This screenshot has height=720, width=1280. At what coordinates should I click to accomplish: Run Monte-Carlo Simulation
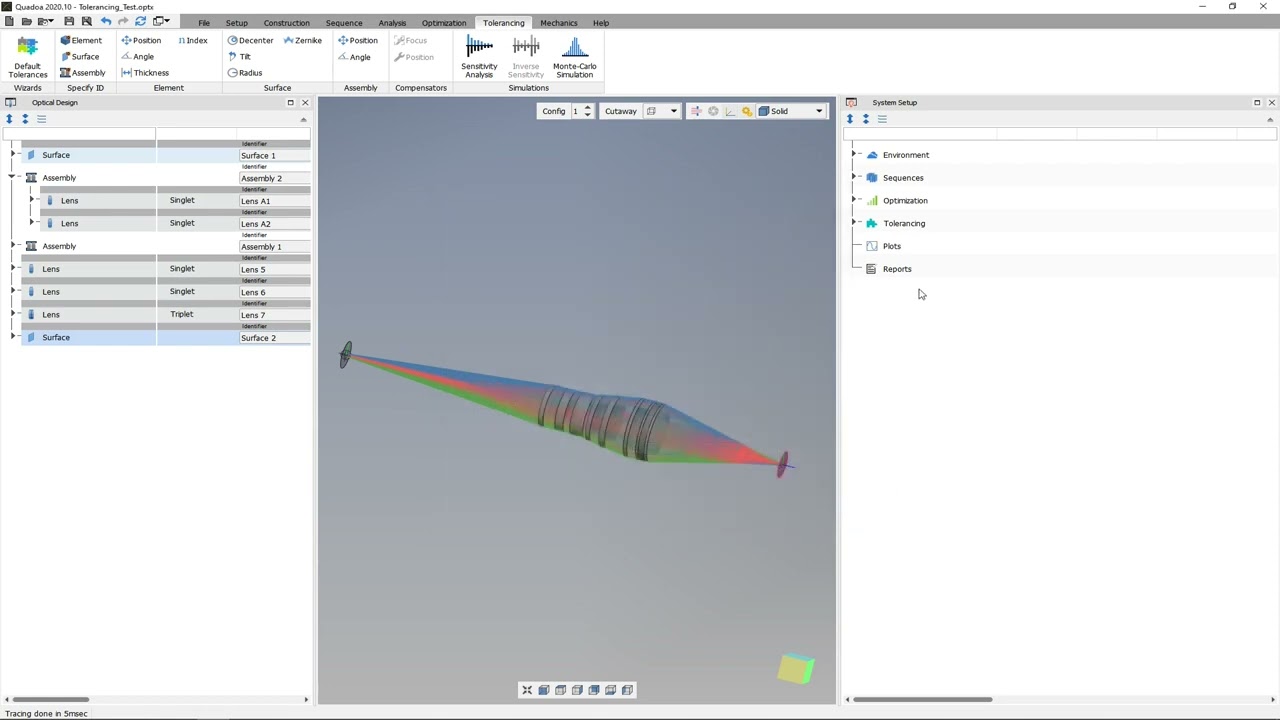pos(574,56)
